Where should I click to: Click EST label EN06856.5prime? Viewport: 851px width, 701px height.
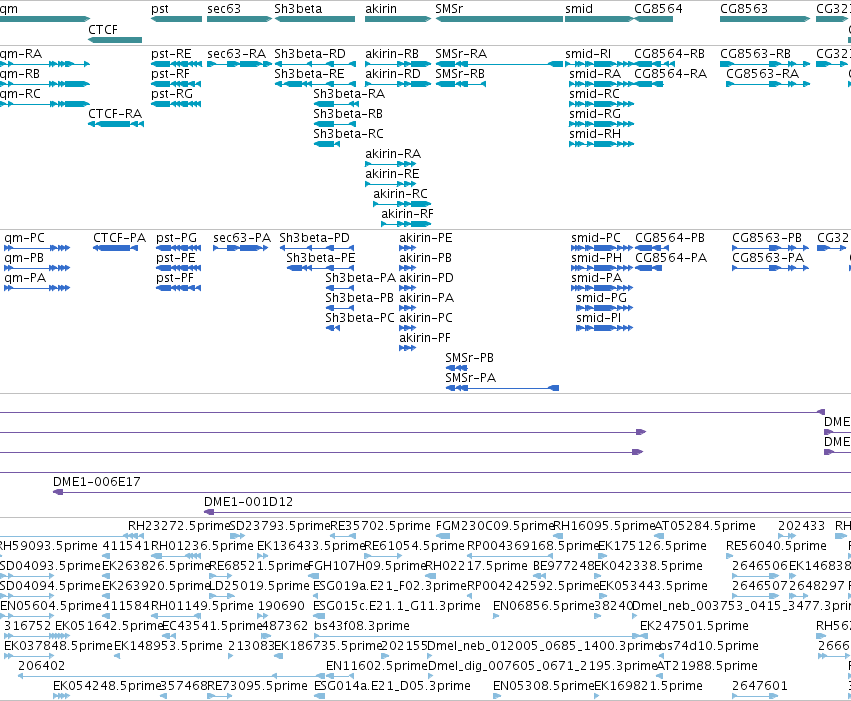(543, 606)
